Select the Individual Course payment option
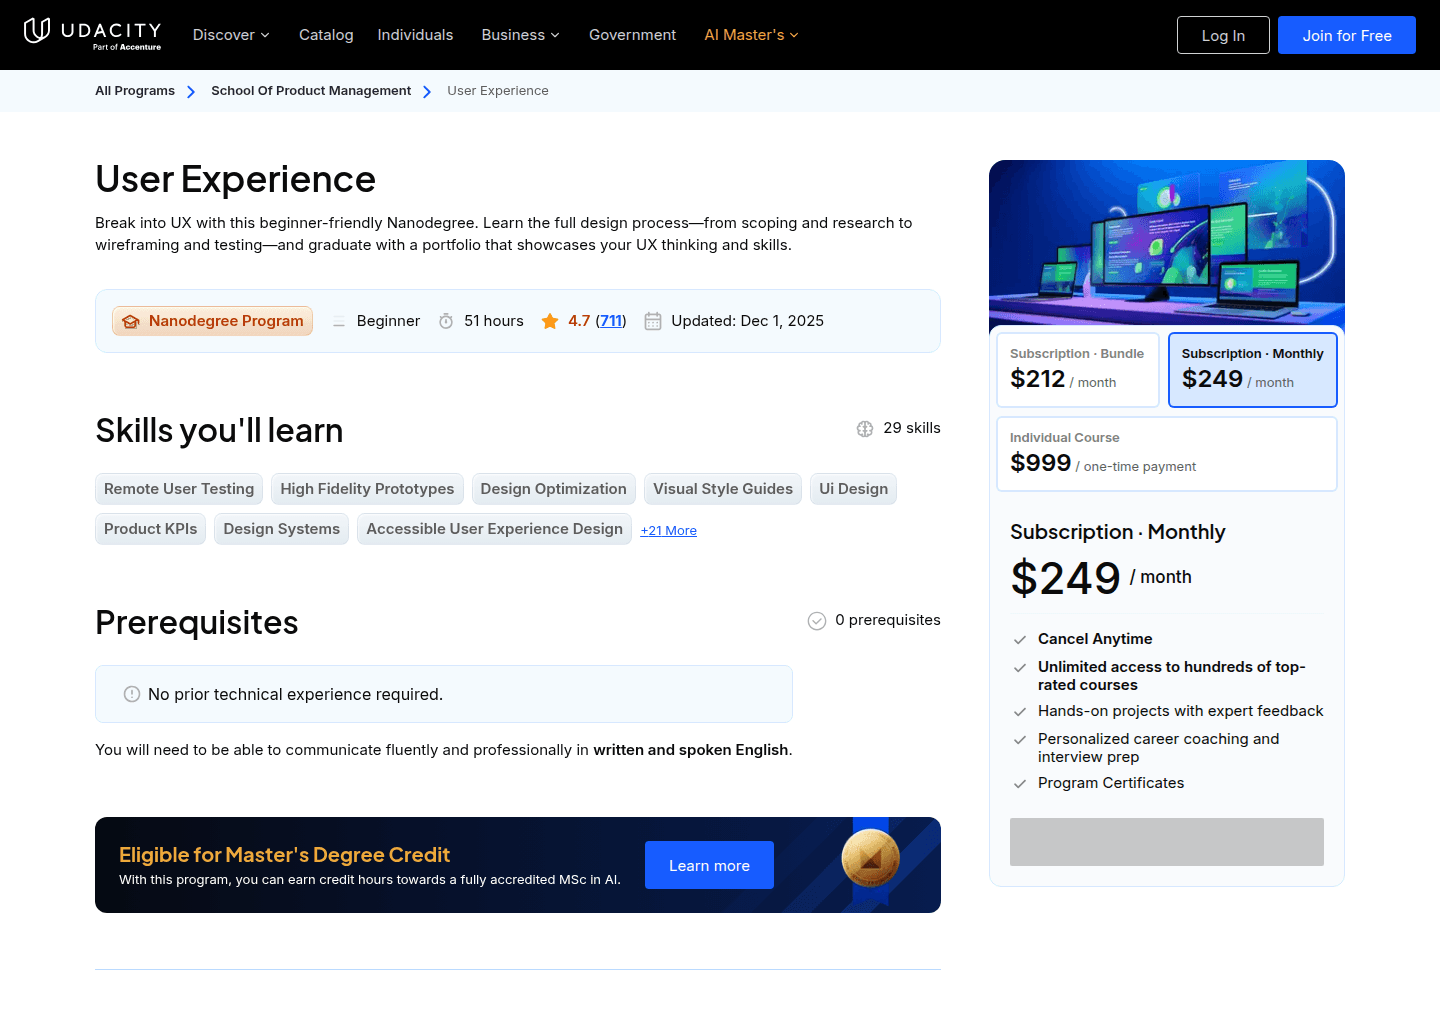 [1166, 453]
